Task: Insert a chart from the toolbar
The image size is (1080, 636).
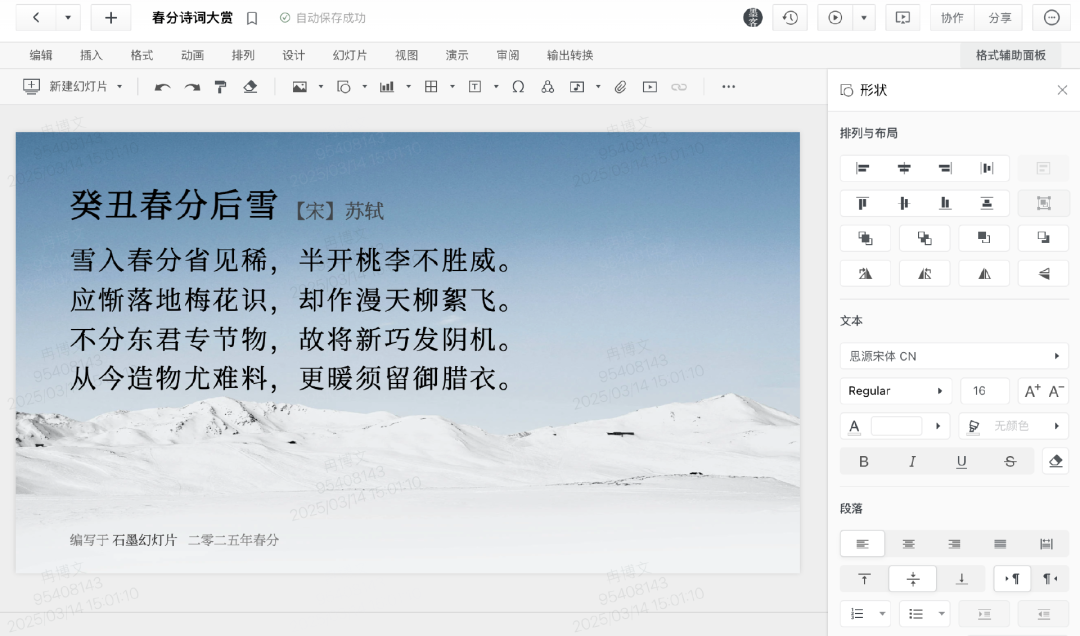Action: [x=387, y=87]
